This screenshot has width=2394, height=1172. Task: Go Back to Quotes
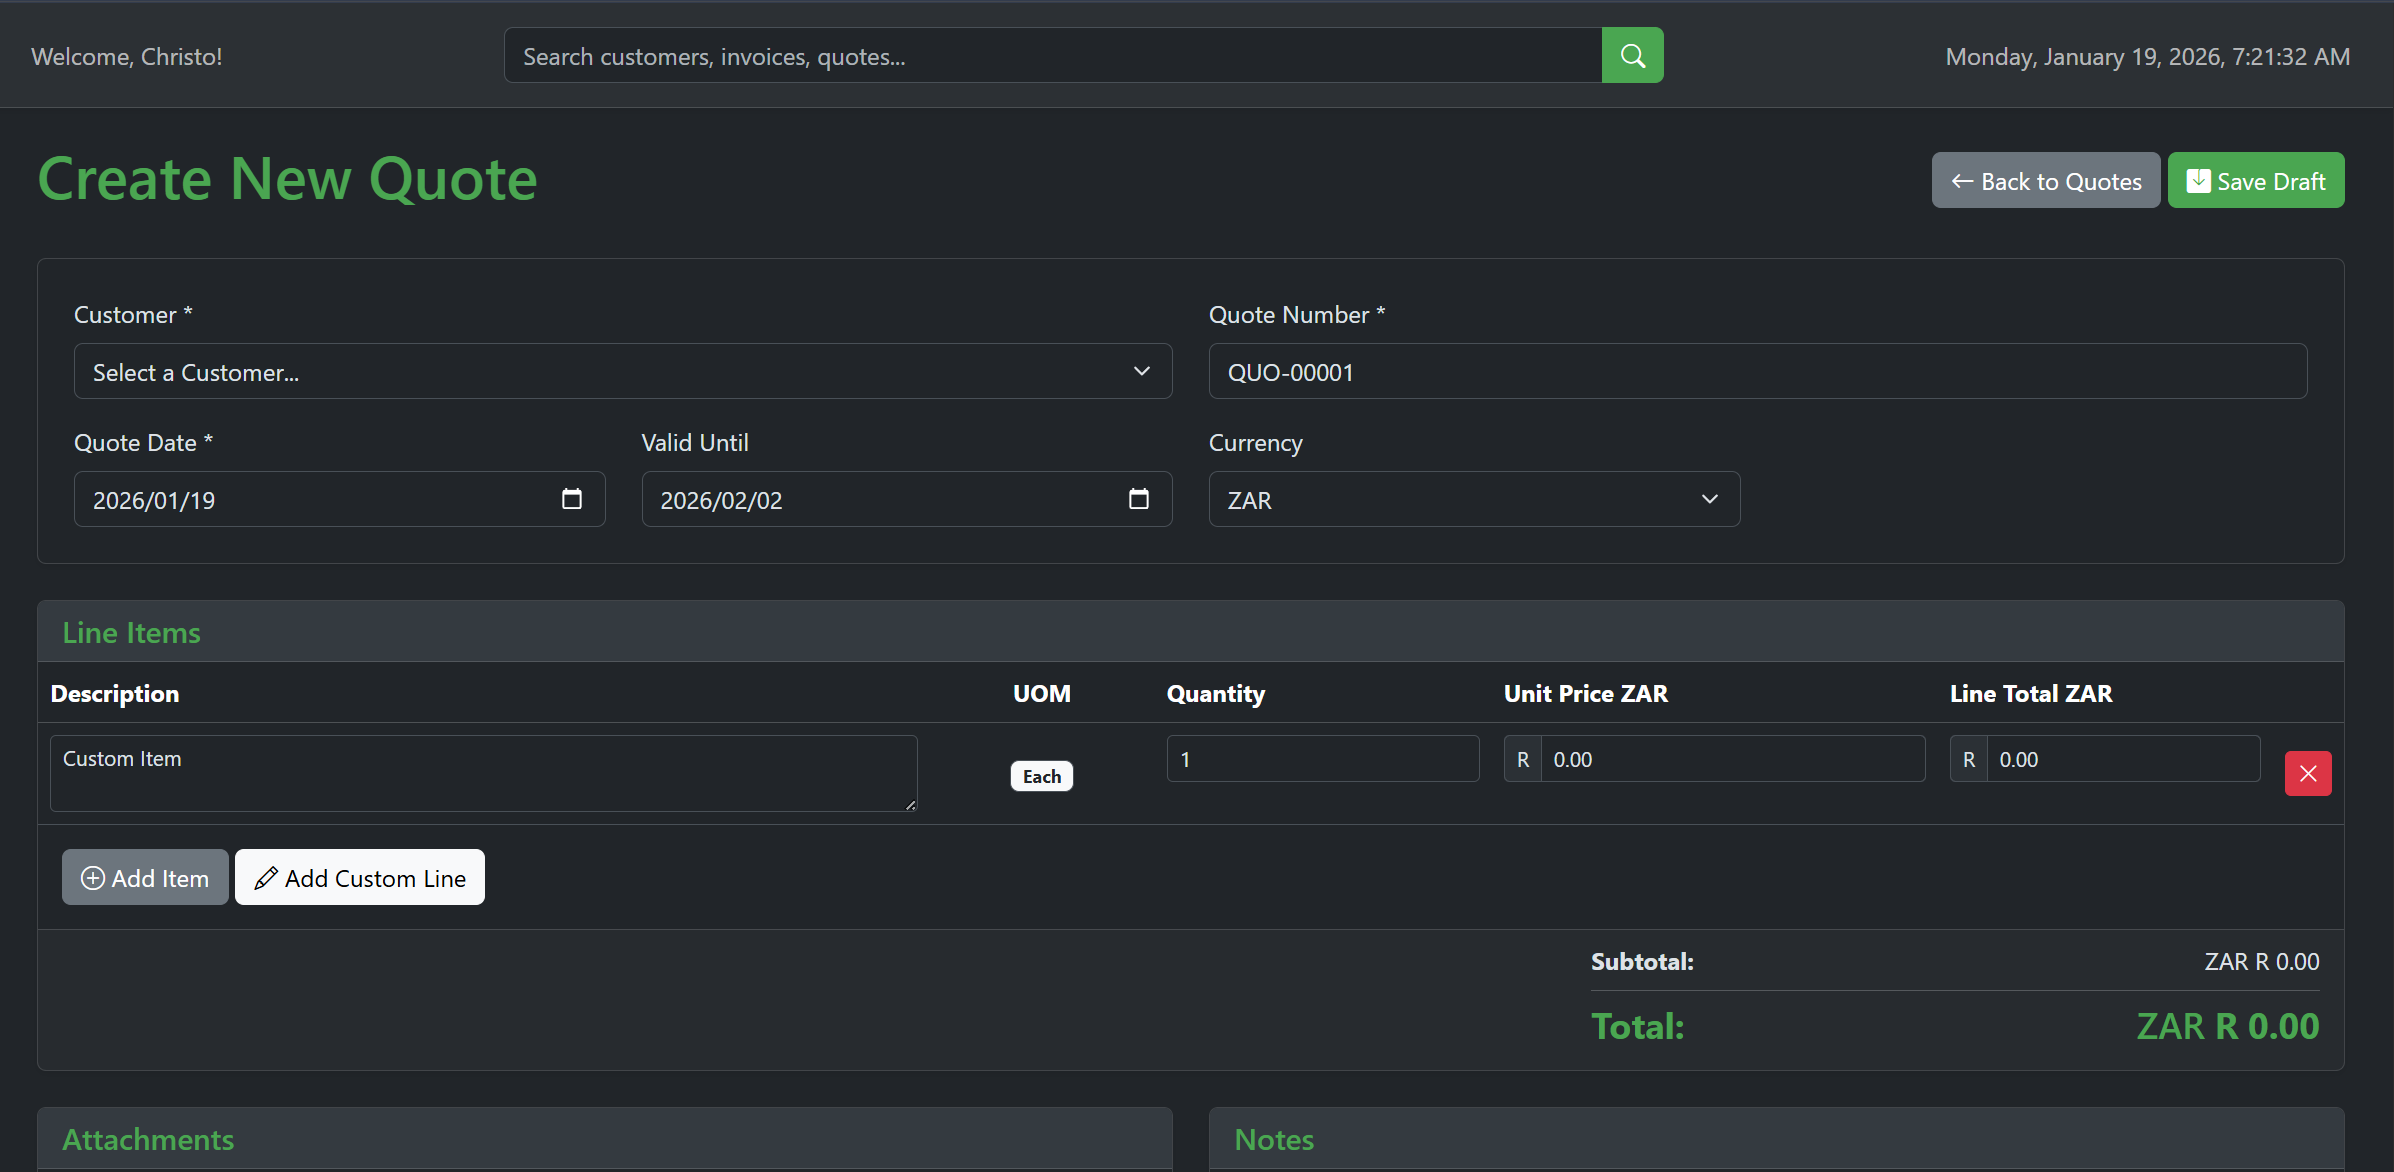2045,181
